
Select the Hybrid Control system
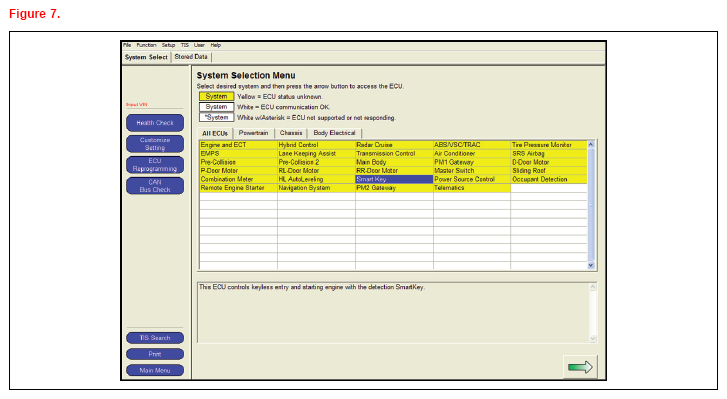click(x=316, y=145)
